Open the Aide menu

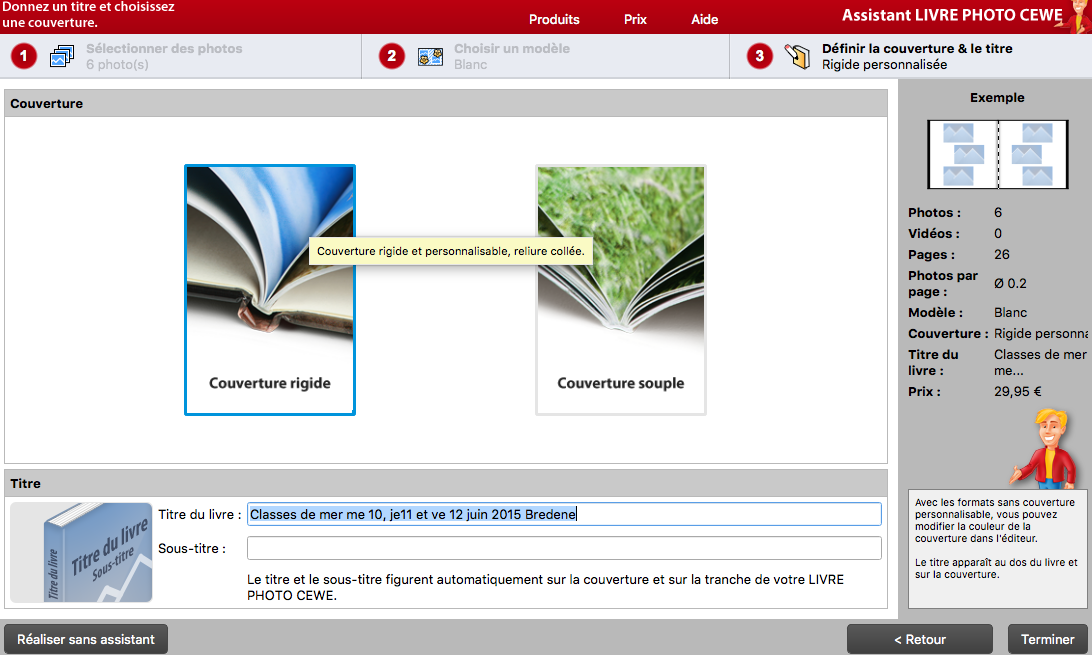click(x=704, y=19)
